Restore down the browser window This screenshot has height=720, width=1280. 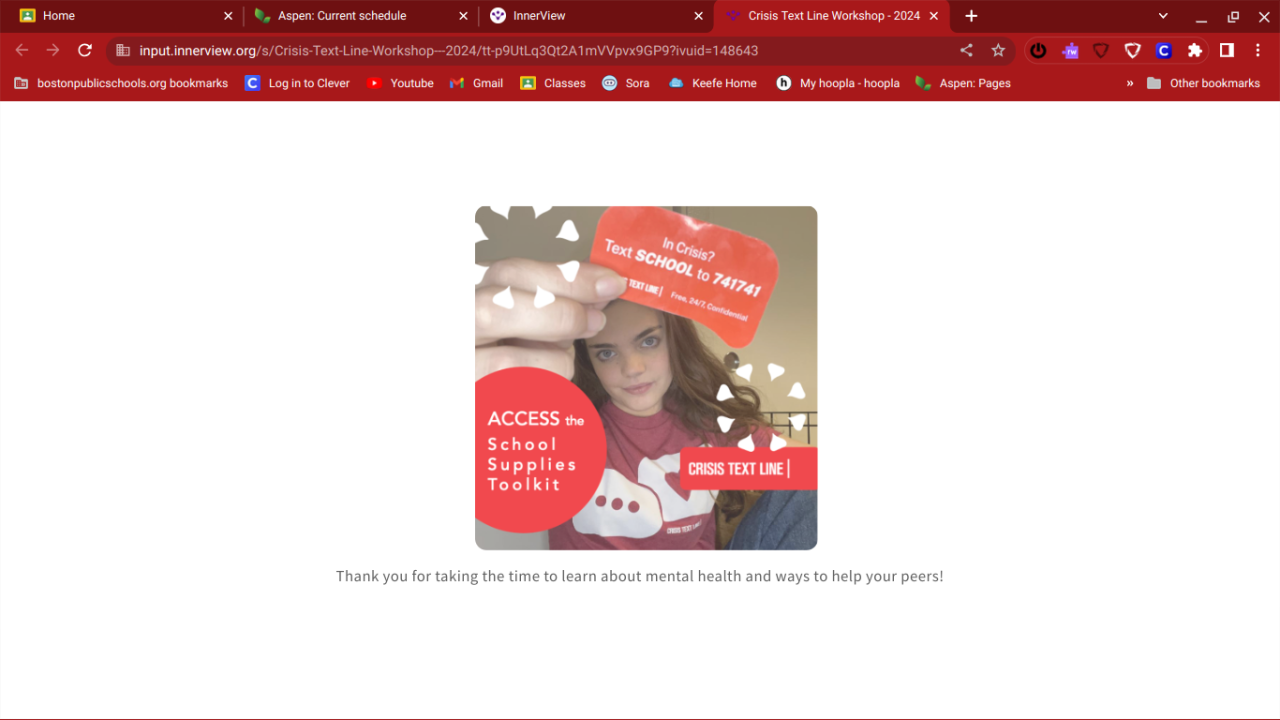click(1233, 16)
